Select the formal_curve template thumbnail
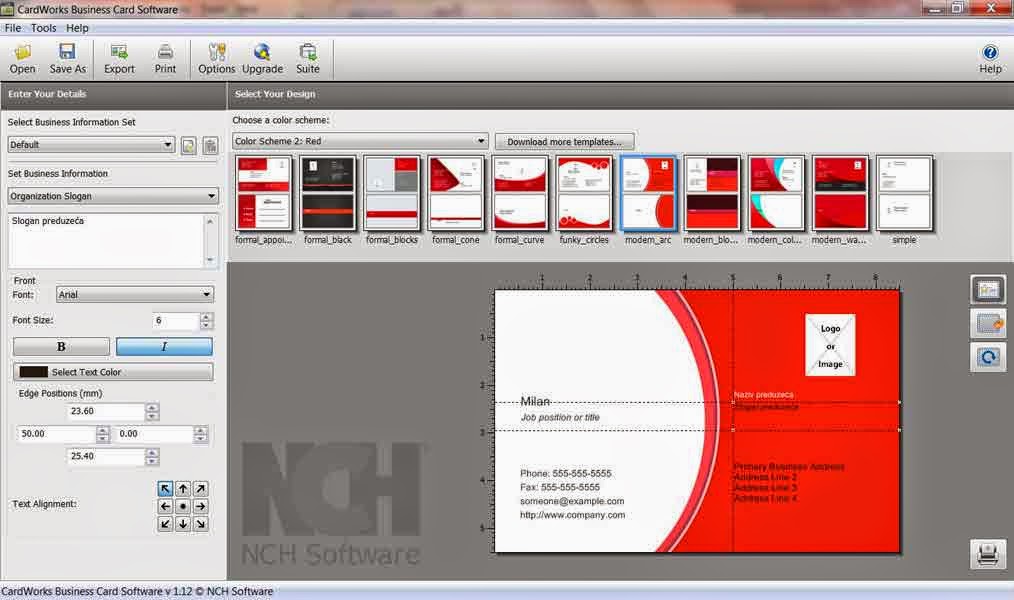This screenshot has height=600, width=1014. pos(519,193)
